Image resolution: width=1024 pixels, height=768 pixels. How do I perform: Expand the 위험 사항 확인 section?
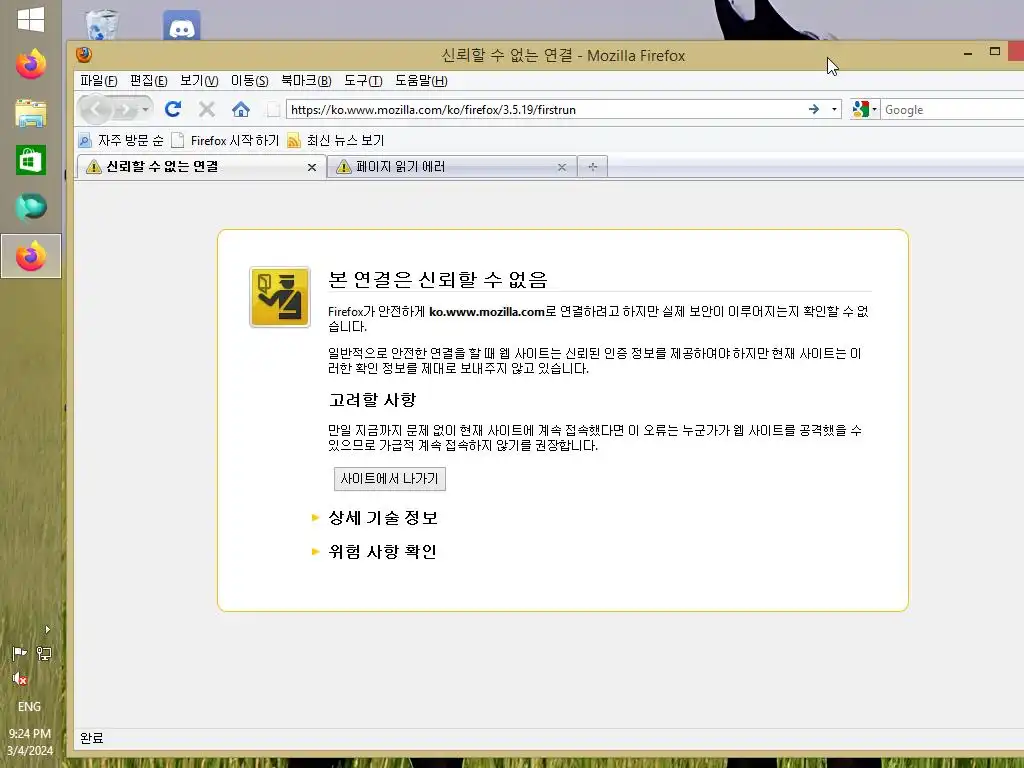[375, 552]
